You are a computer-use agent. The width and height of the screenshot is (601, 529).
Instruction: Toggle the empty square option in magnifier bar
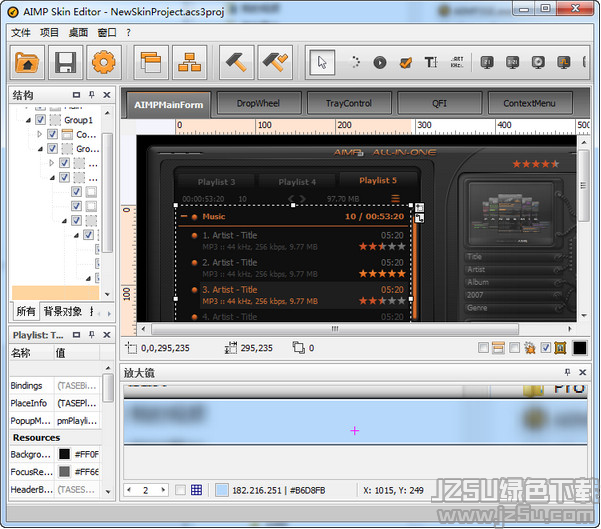tap(180, 490)
